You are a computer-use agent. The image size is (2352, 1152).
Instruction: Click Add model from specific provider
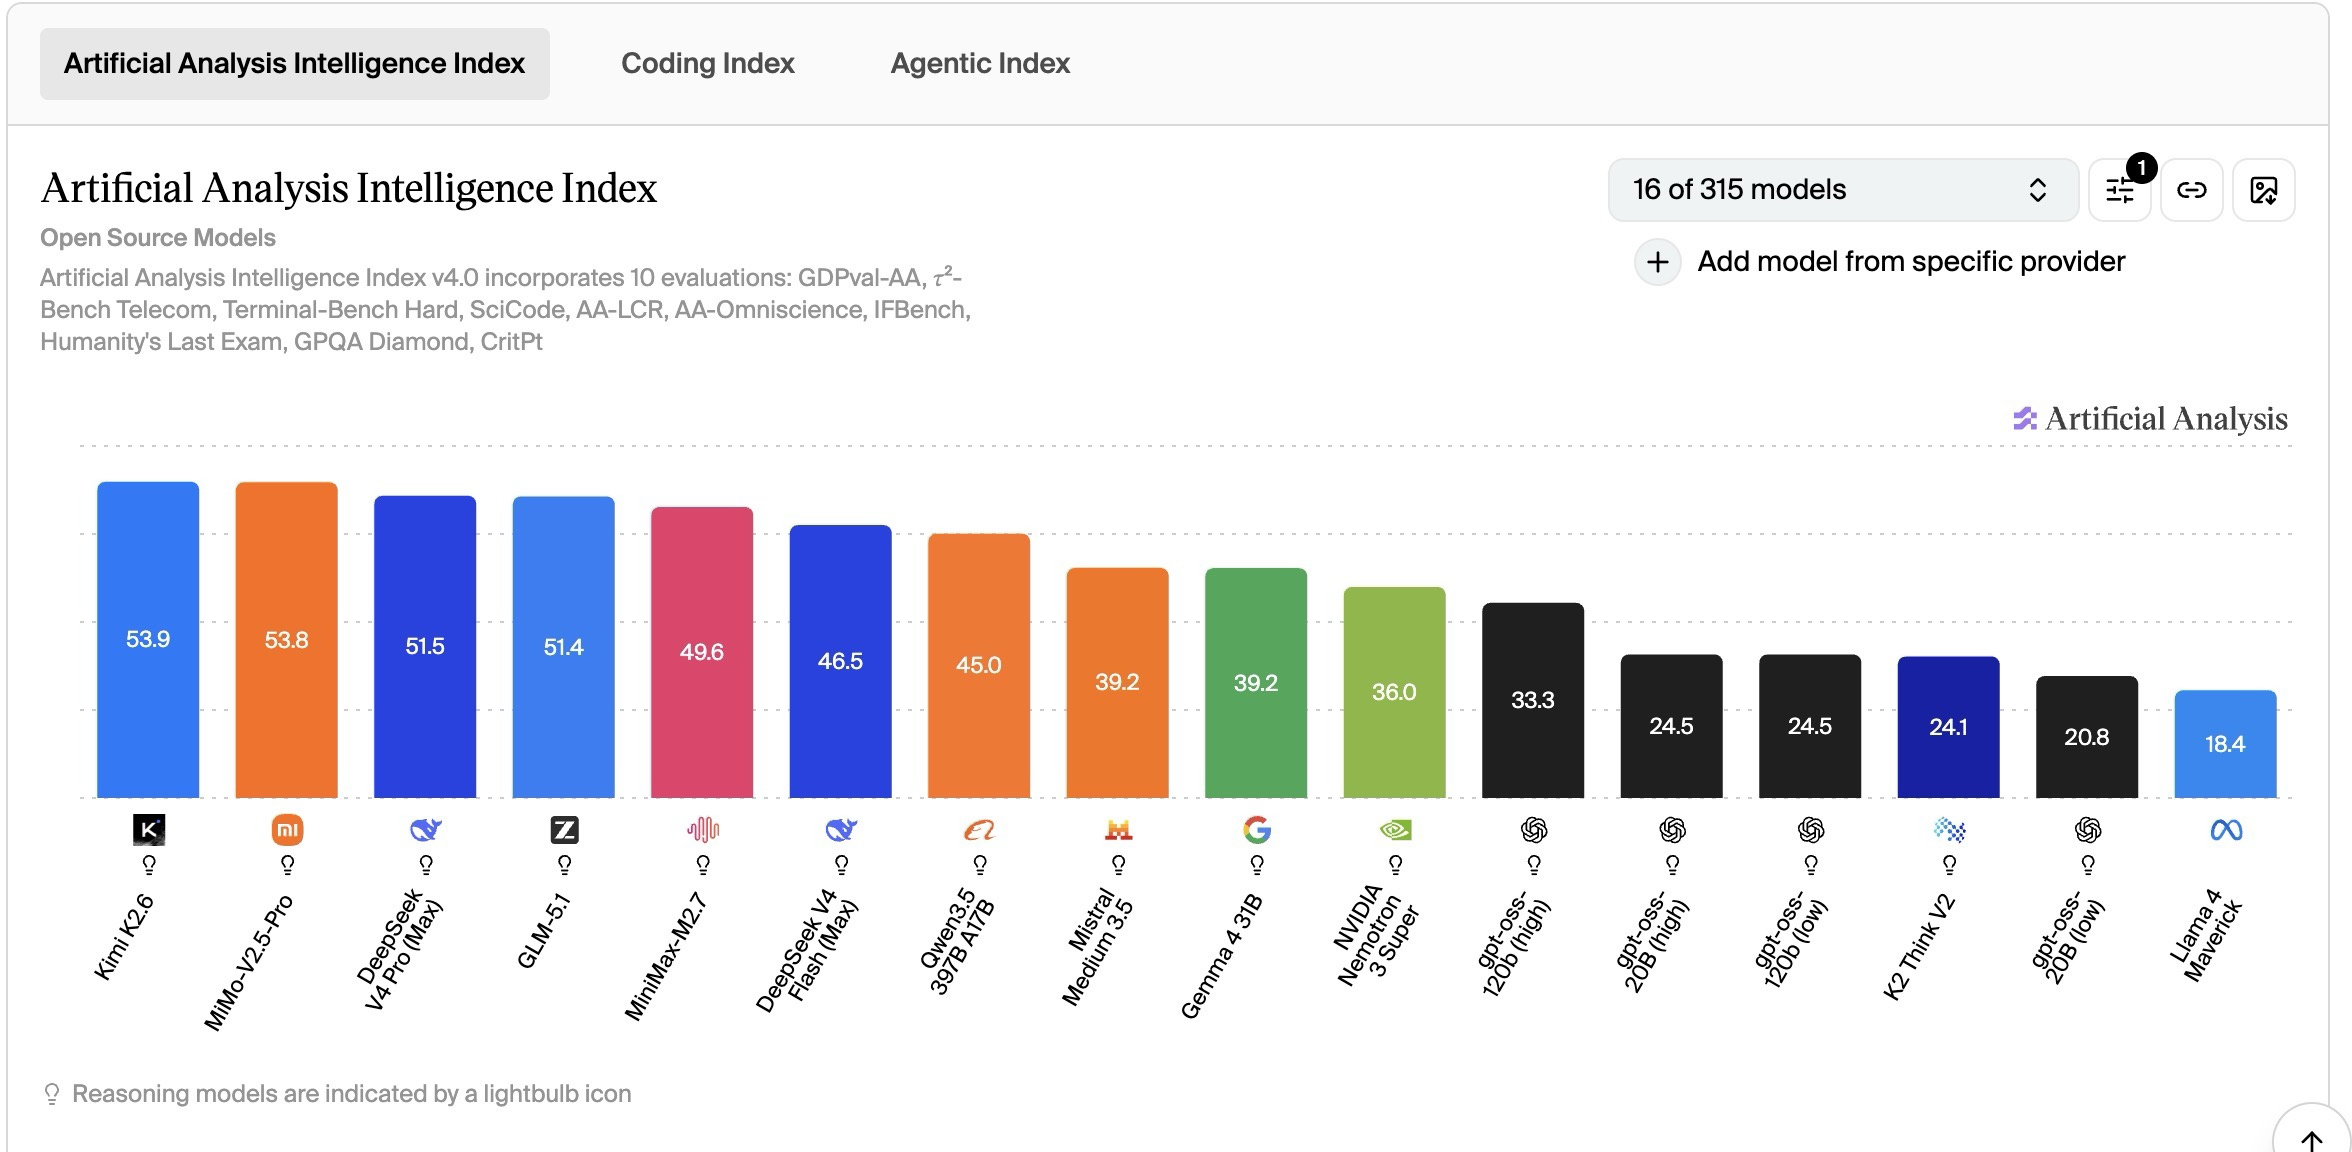click(x=1911, y=262)
